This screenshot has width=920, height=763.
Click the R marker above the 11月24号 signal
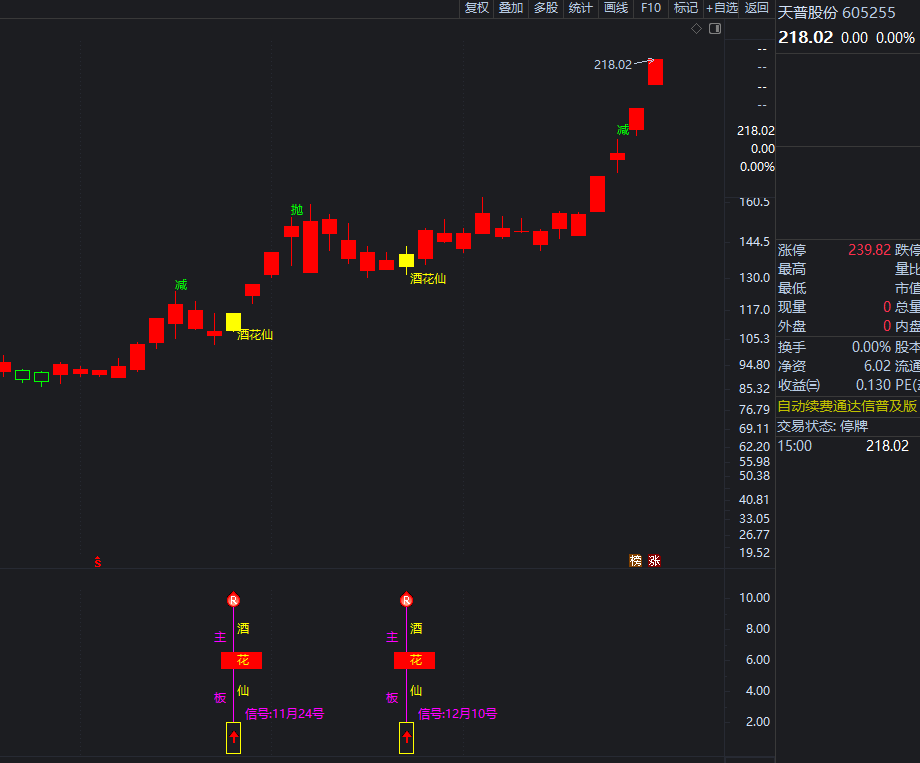click(x=233, y=601)
